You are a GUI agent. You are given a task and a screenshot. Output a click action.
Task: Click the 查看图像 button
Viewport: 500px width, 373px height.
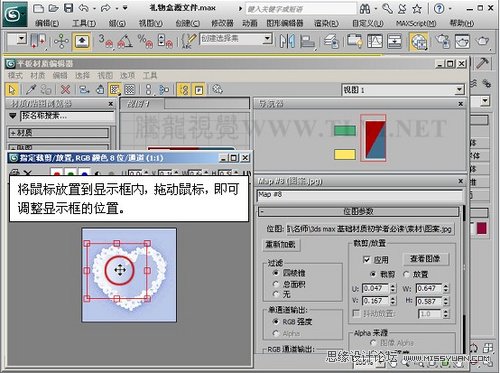click(x=425, y=259)
